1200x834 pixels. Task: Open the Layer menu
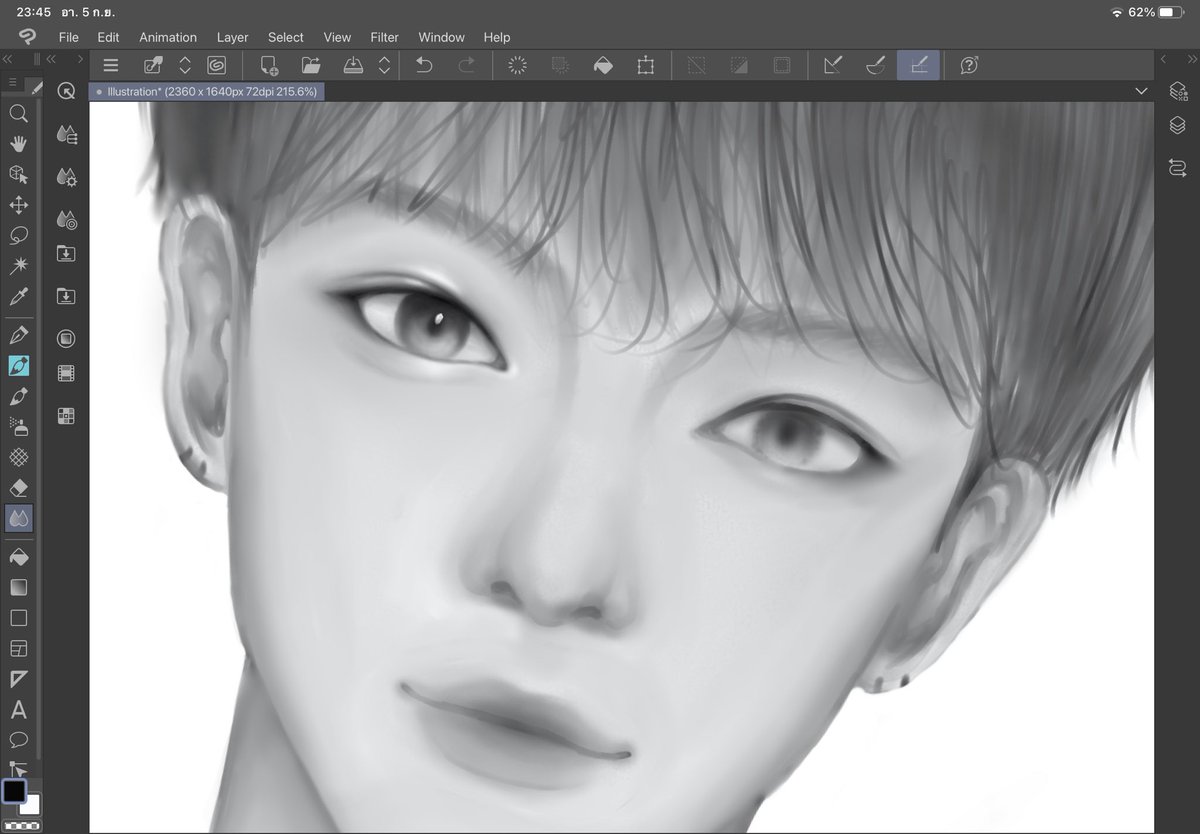pyautogui.click(x=232, y=37)
